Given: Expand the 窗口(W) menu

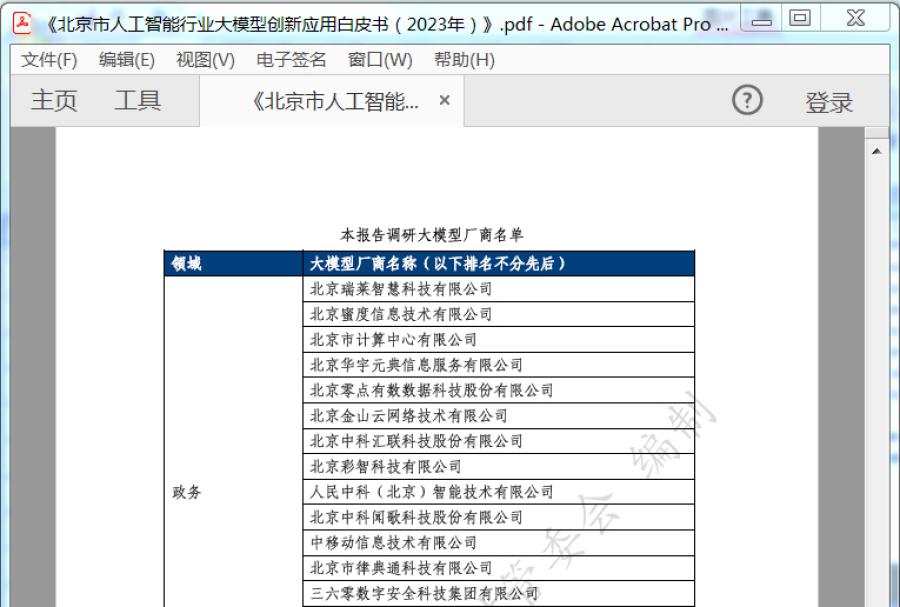Looking at the screenshot, I should (380, 60).
